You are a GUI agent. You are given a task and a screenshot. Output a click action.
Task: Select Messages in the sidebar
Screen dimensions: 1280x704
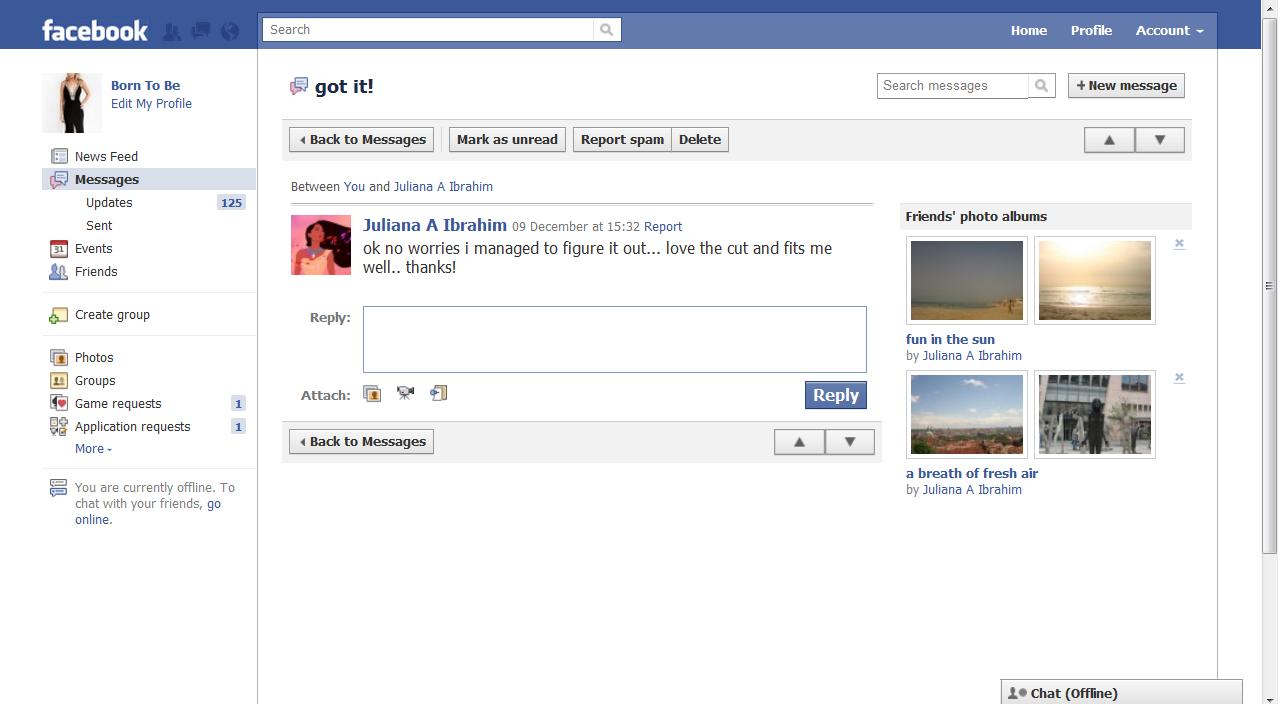coord(149,180)
